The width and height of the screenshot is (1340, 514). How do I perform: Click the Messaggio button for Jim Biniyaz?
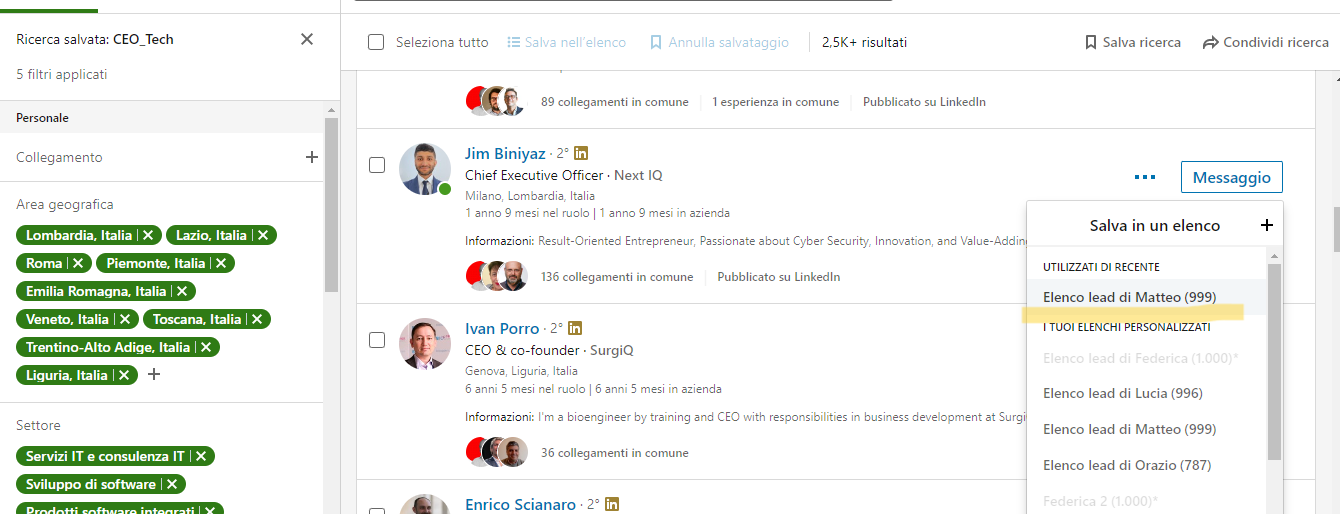[1231, 177]
